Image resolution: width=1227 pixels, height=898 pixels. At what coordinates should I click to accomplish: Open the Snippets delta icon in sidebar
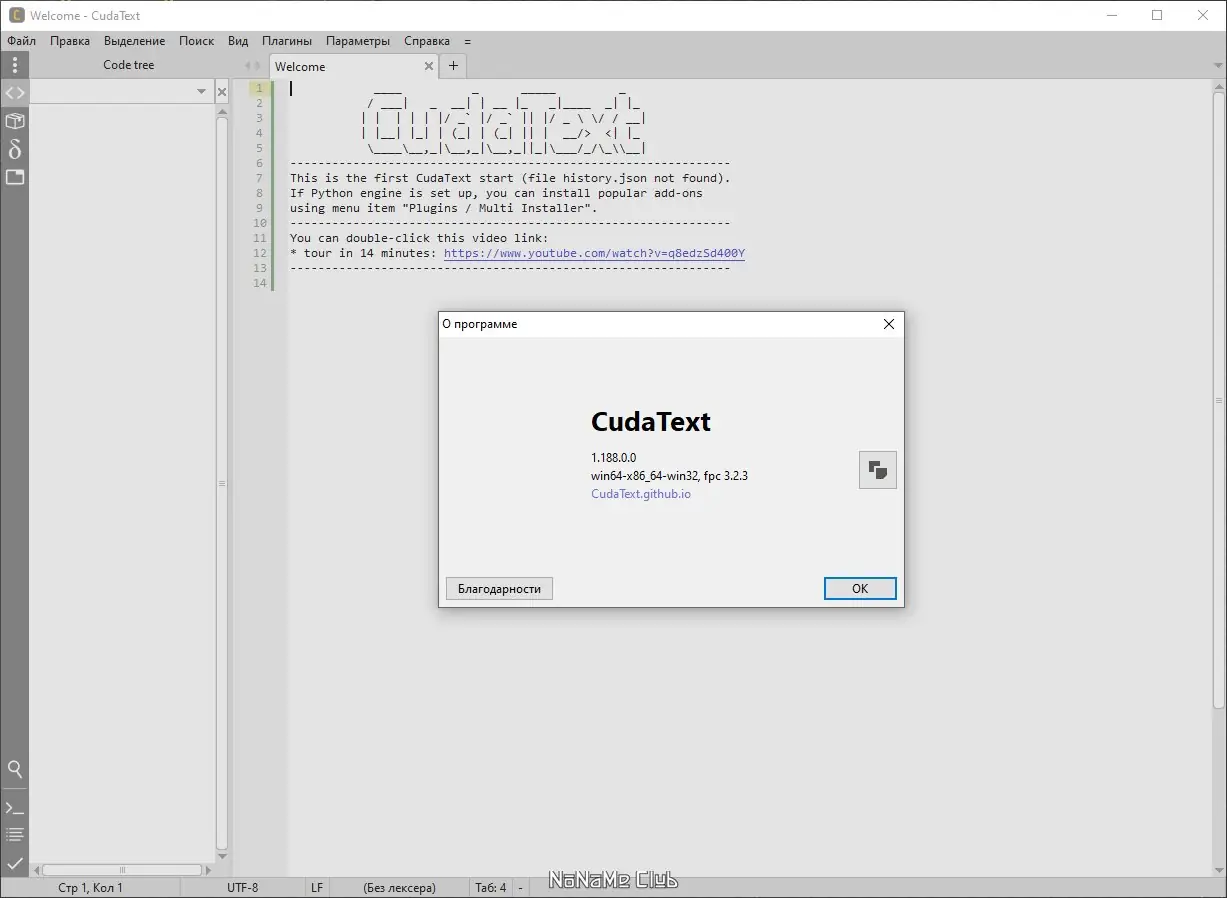coord(14,149)
